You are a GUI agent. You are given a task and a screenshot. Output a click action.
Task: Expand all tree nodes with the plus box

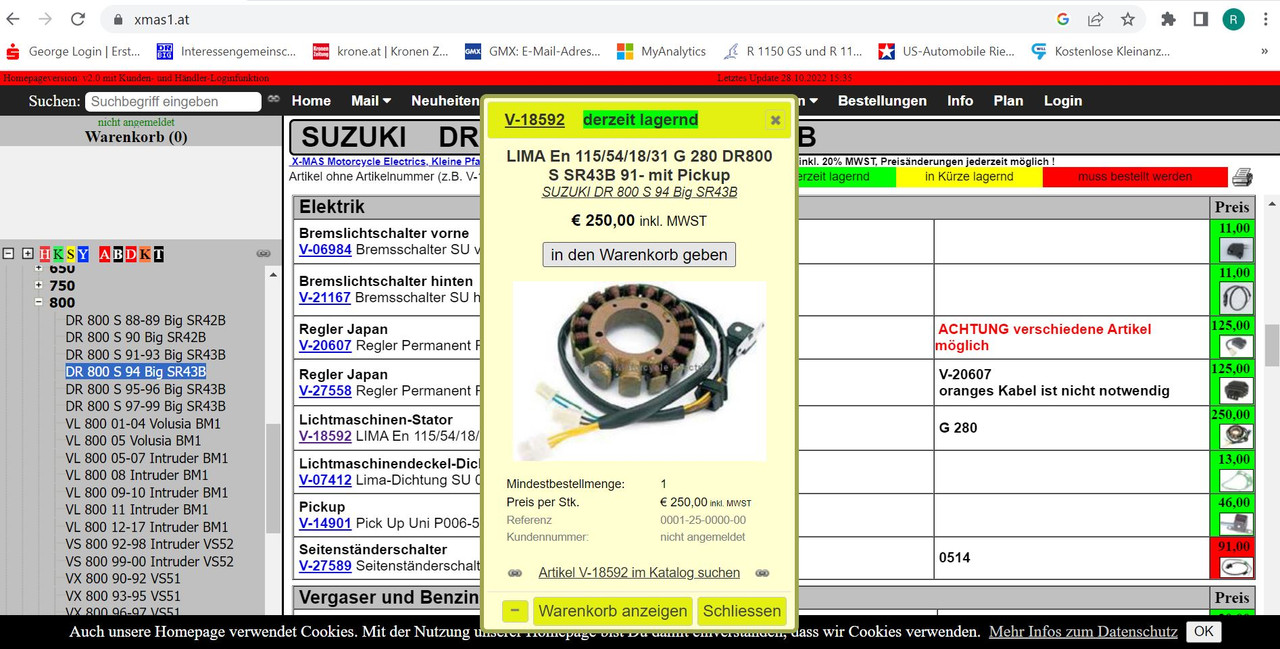(28, 254)
